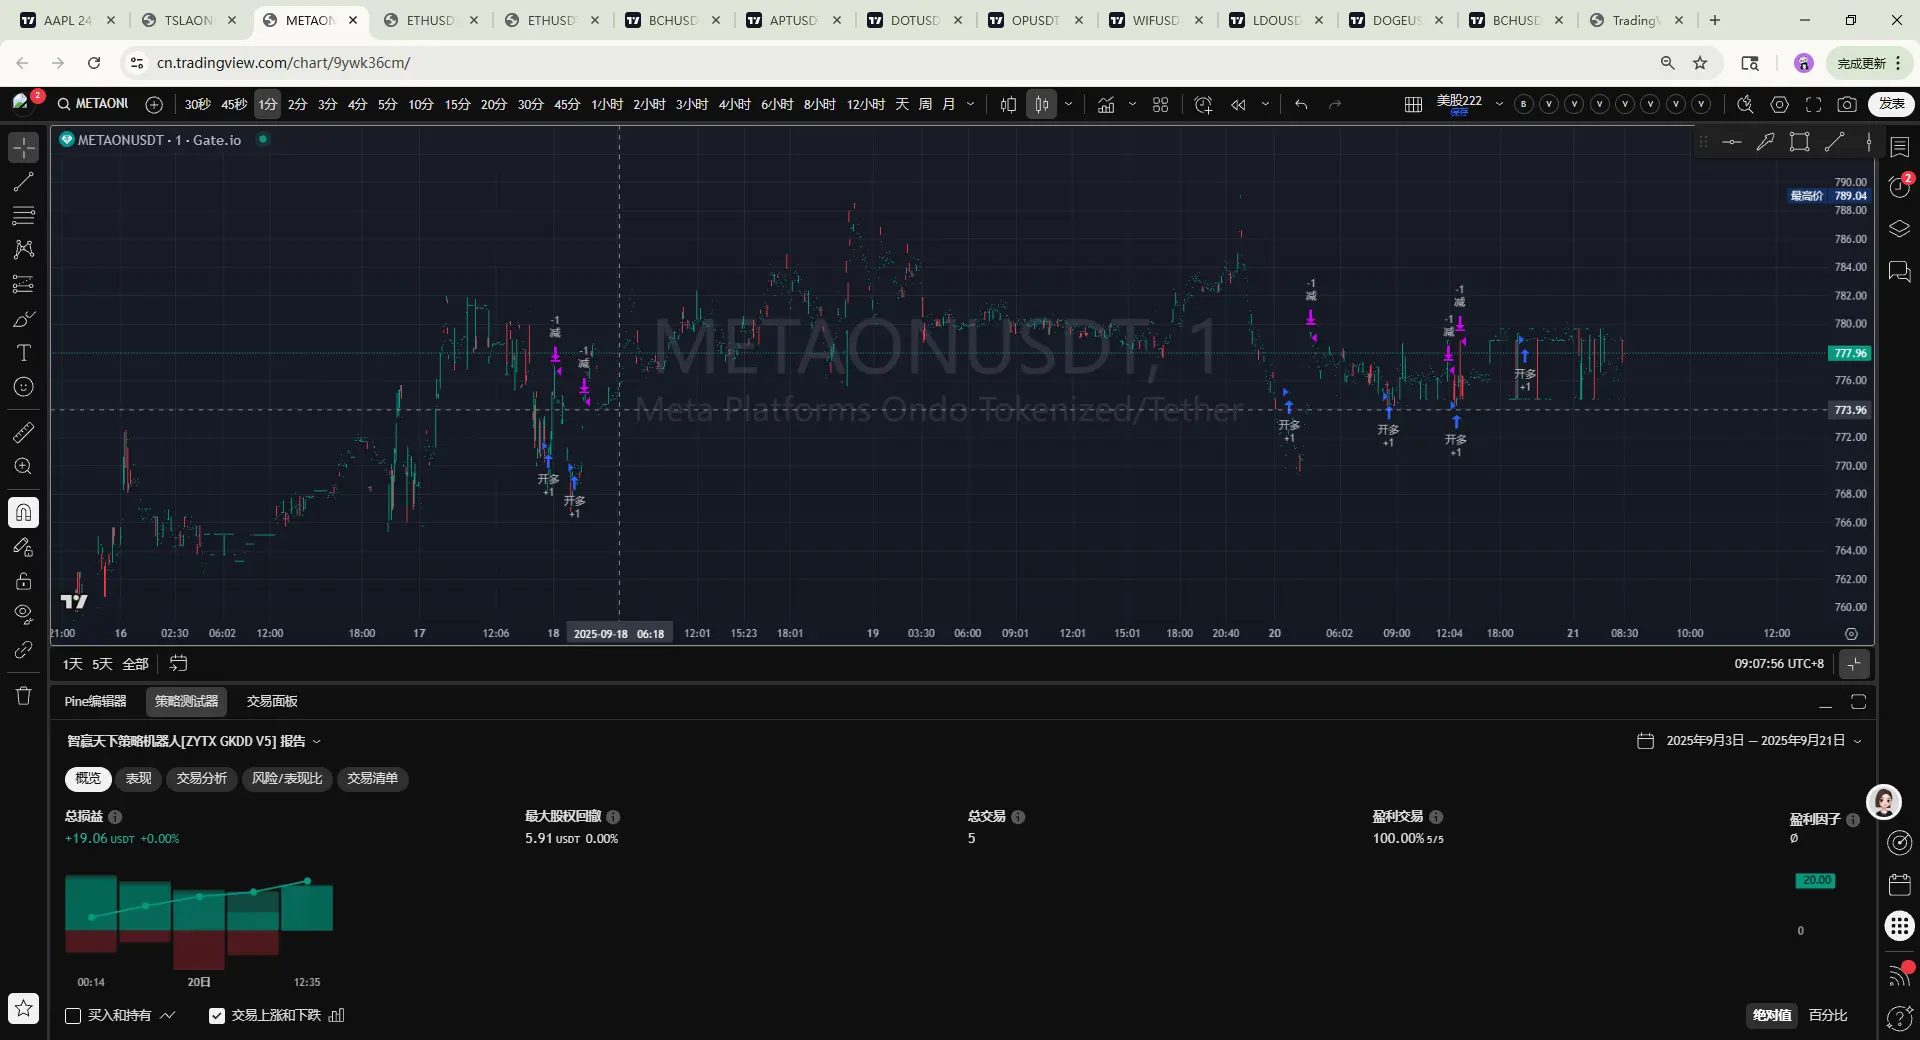Set chart range to 5天
Viewport: 1920px width, 1040px height.
click(x=102, y=664)
